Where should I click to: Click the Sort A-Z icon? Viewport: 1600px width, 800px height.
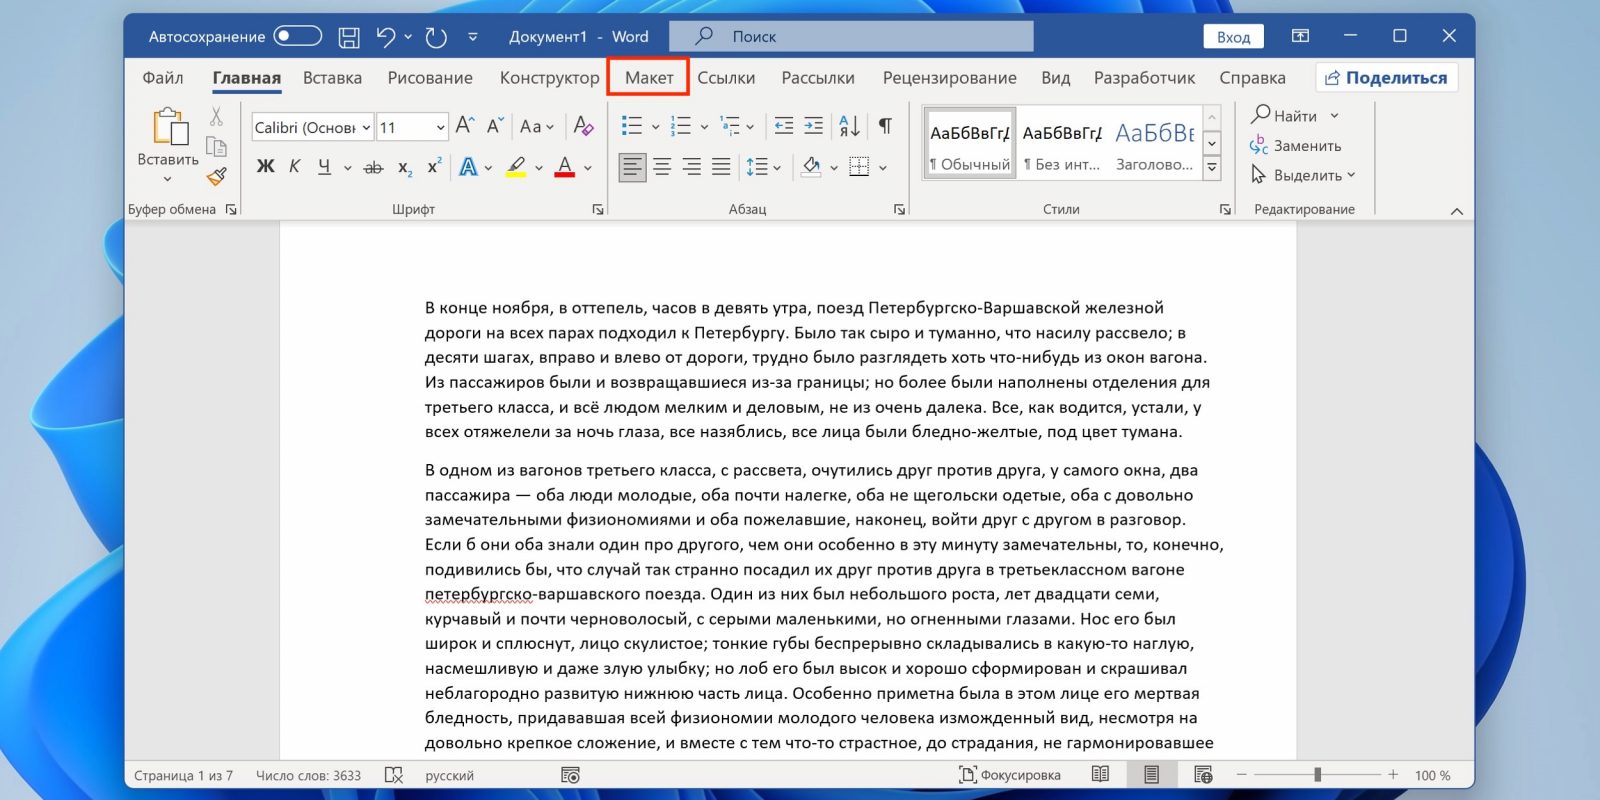849,126
